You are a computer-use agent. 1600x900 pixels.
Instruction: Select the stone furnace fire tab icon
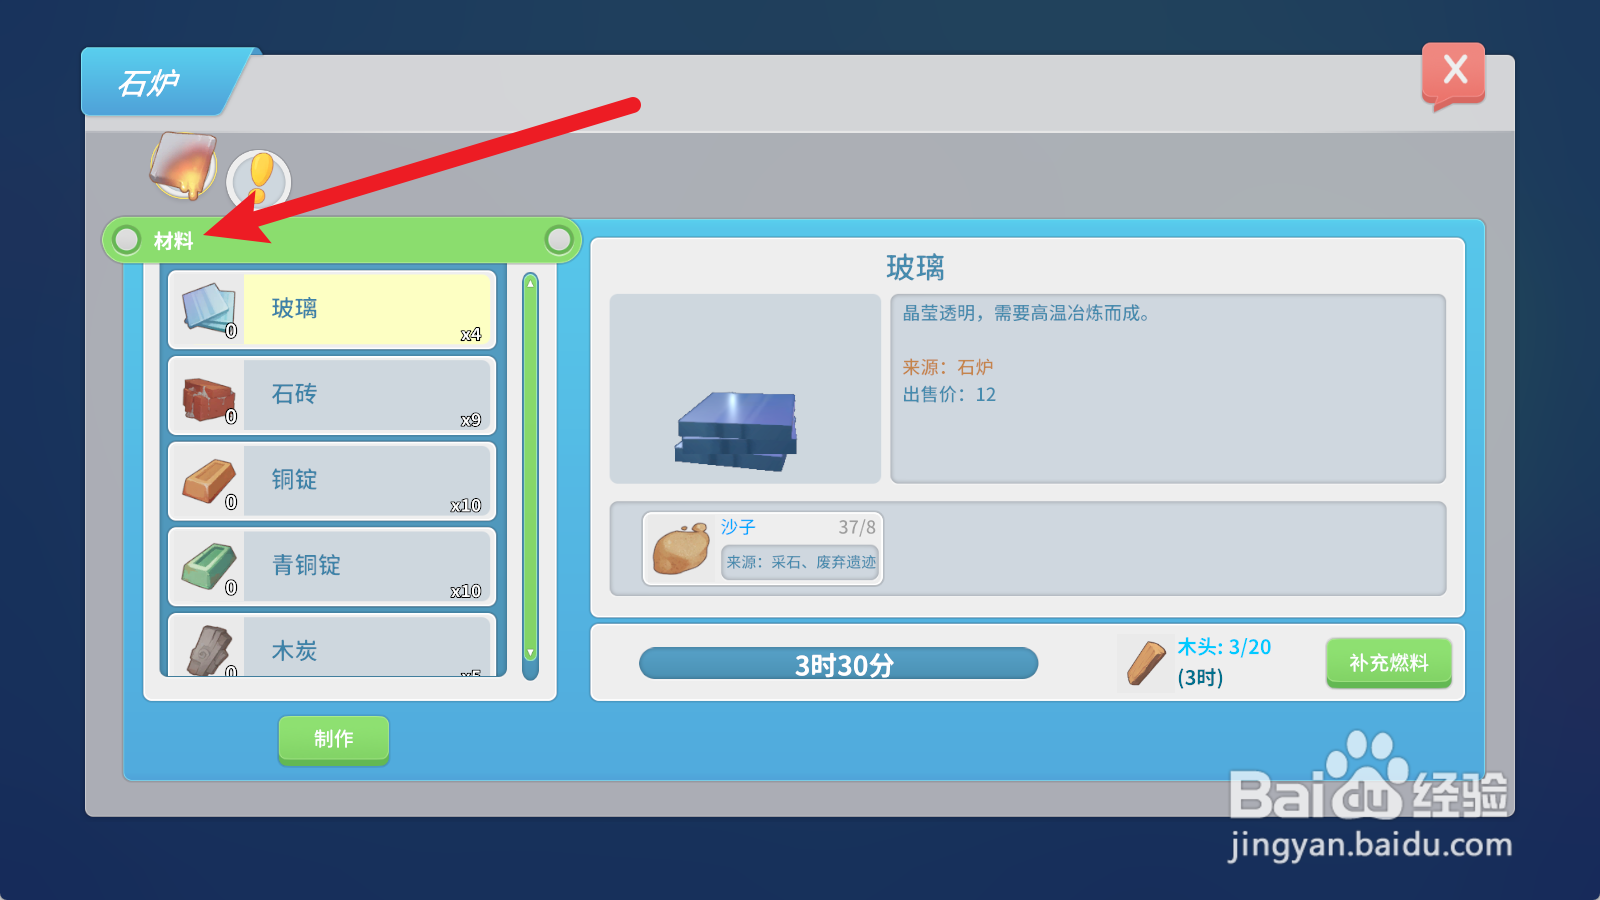point(183,166)
